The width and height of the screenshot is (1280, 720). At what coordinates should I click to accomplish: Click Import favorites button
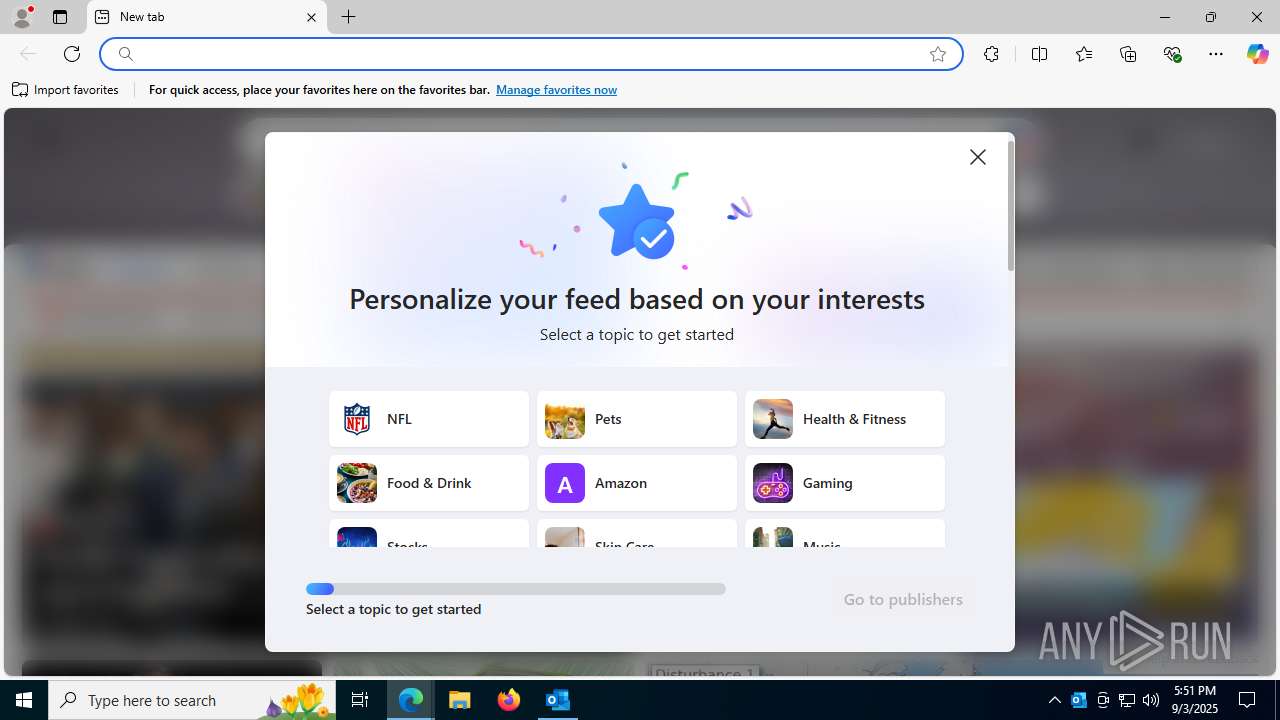[66, 90]
